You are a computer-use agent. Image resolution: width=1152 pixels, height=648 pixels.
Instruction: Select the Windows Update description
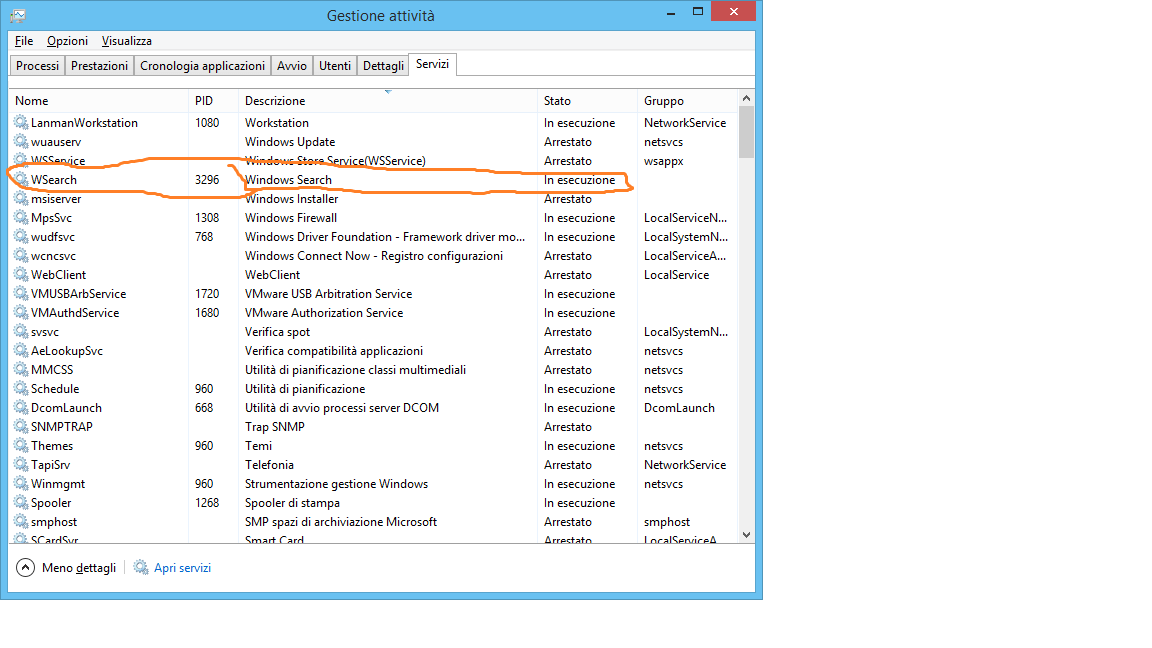pos(289,141)
